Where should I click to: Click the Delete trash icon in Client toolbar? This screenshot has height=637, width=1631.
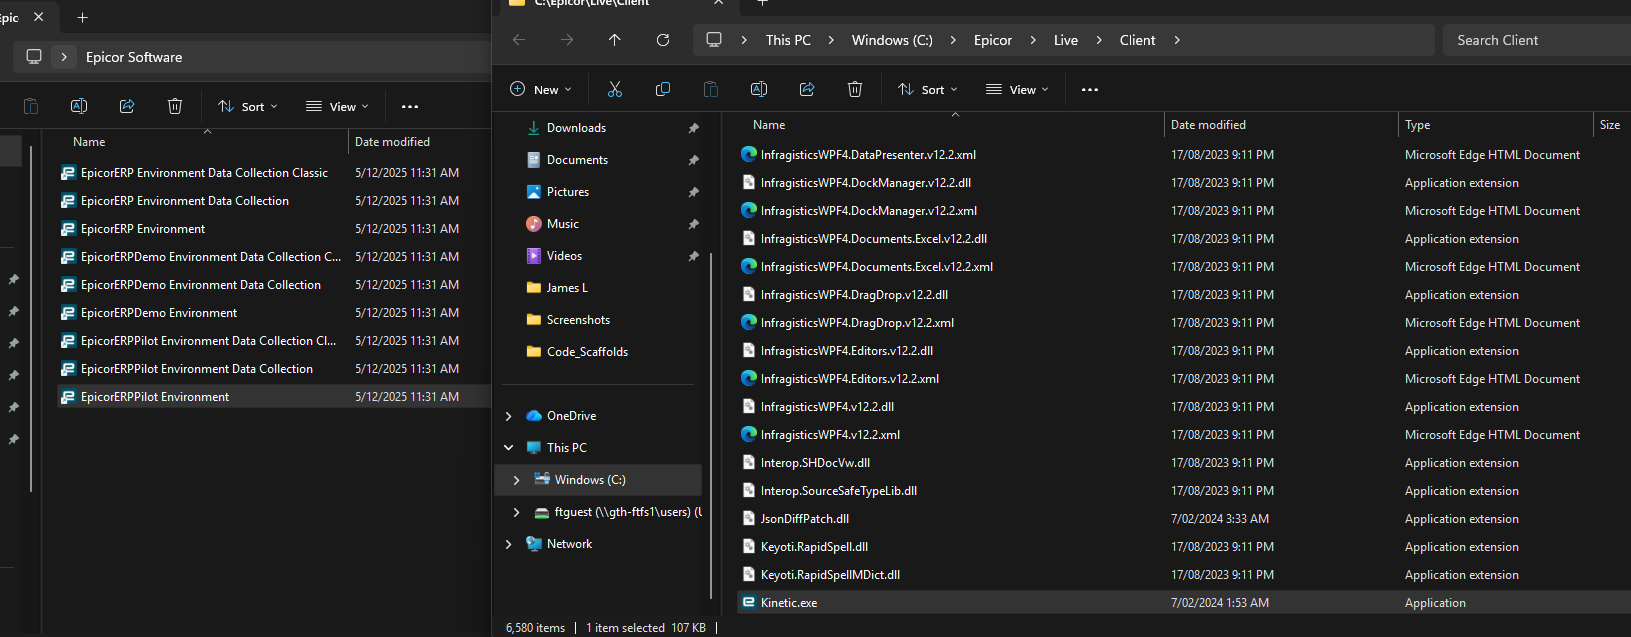[854, 89]
